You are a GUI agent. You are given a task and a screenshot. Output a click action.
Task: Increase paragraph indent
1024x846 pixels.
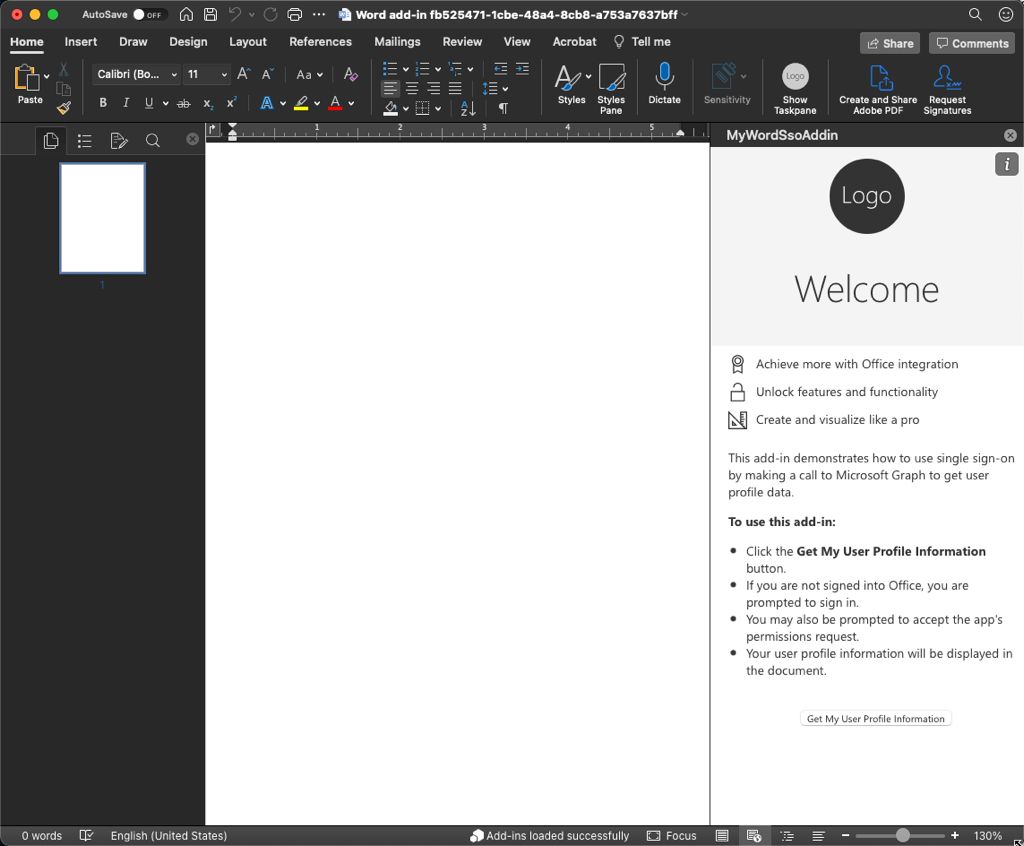[522, 69]
